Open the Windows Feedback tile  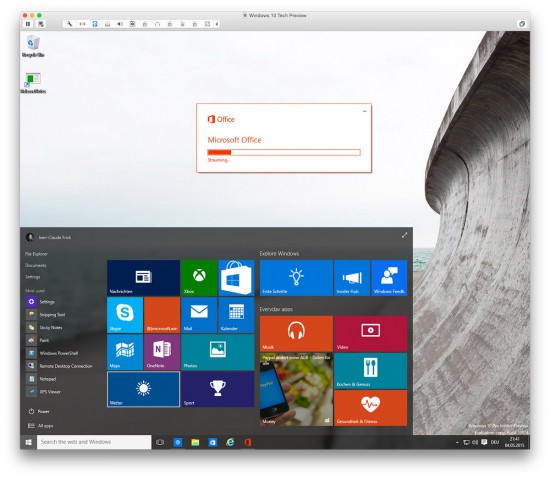point(389,278)
